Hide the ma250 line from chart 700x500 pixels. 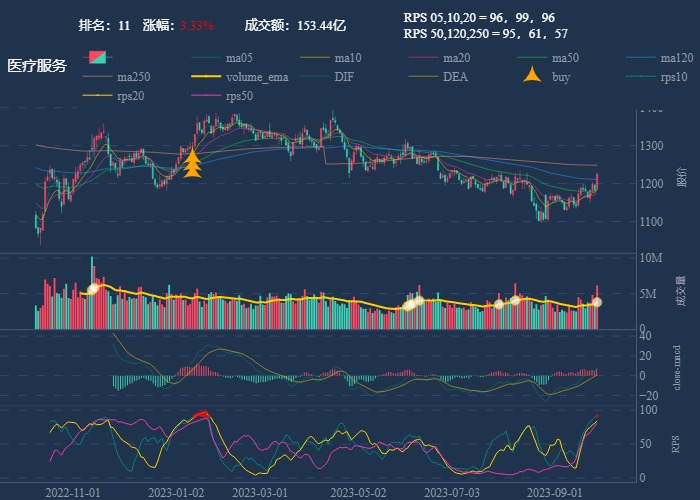tap(100, 76)
